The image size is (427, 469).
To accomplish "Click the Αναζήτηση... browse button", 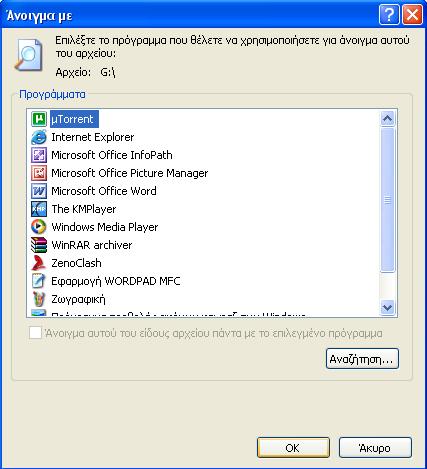I will pos(362,359).
